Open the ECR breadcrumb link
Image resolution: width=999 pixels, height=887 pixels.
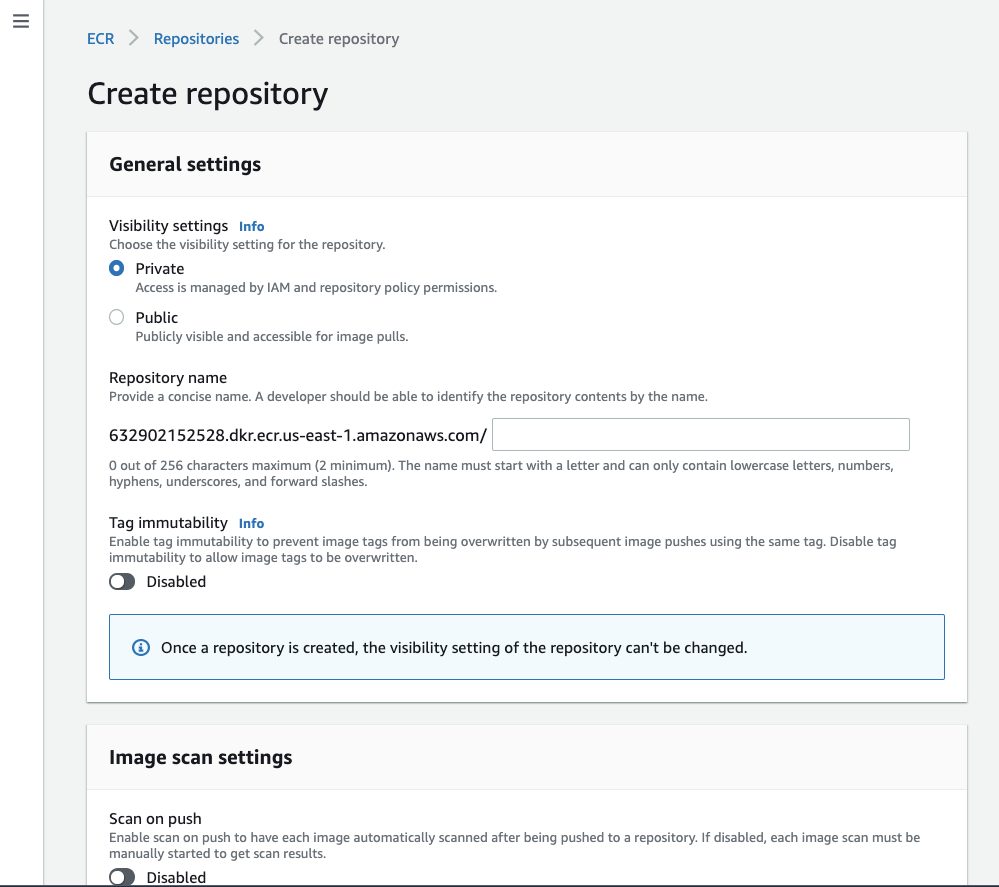[x=100, y=38]
